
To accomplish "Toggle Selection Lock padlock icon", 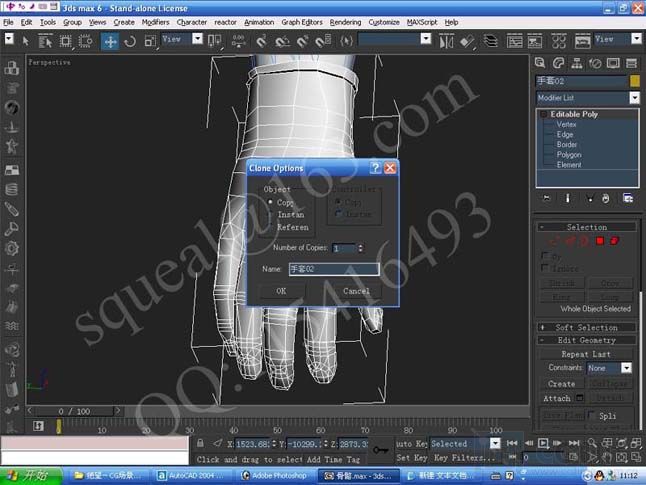I will [x=200, y=443].
